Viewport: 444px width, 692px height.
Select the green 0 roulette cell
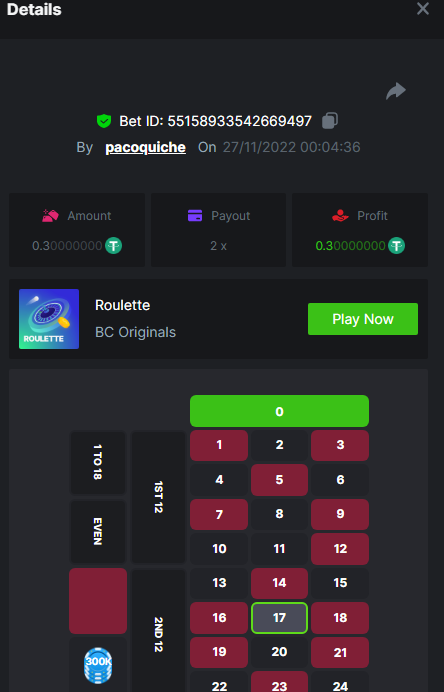coord(279,411)
